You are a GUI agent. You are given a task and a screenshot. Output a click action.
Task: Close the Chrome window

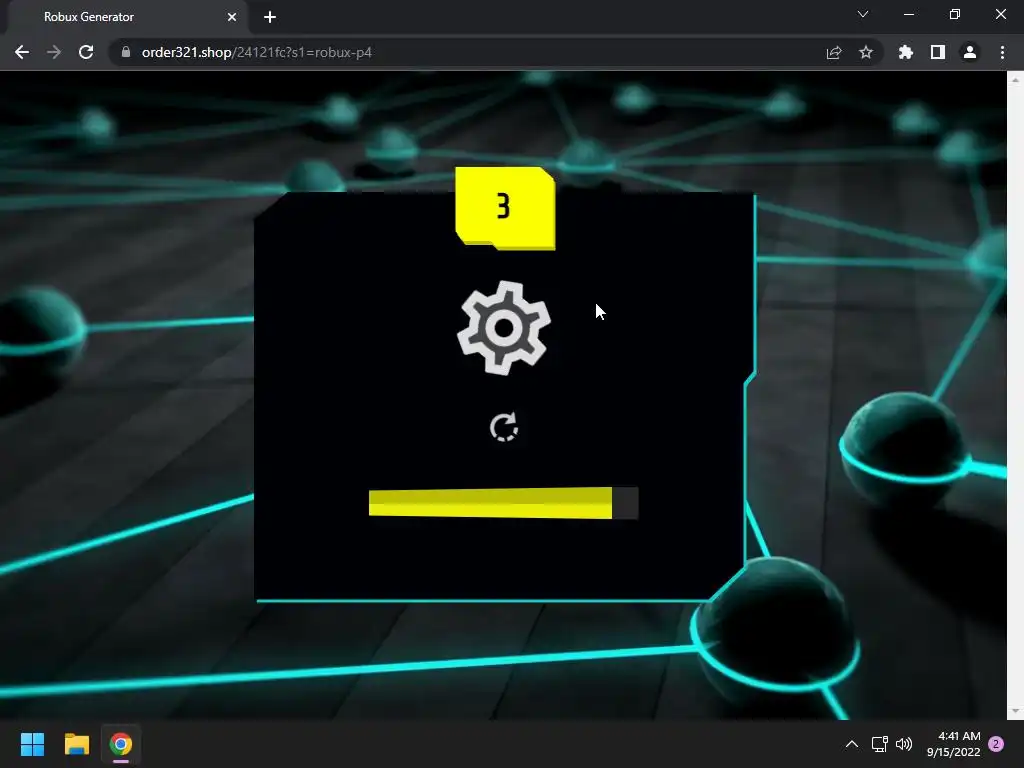pyautogui.click(x=1000, y=14)
